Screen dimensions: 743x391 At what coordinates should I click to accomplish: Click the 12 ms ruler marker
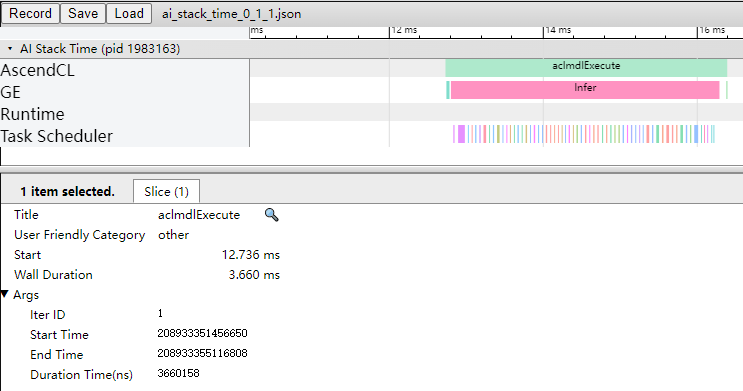pos(404,30)
